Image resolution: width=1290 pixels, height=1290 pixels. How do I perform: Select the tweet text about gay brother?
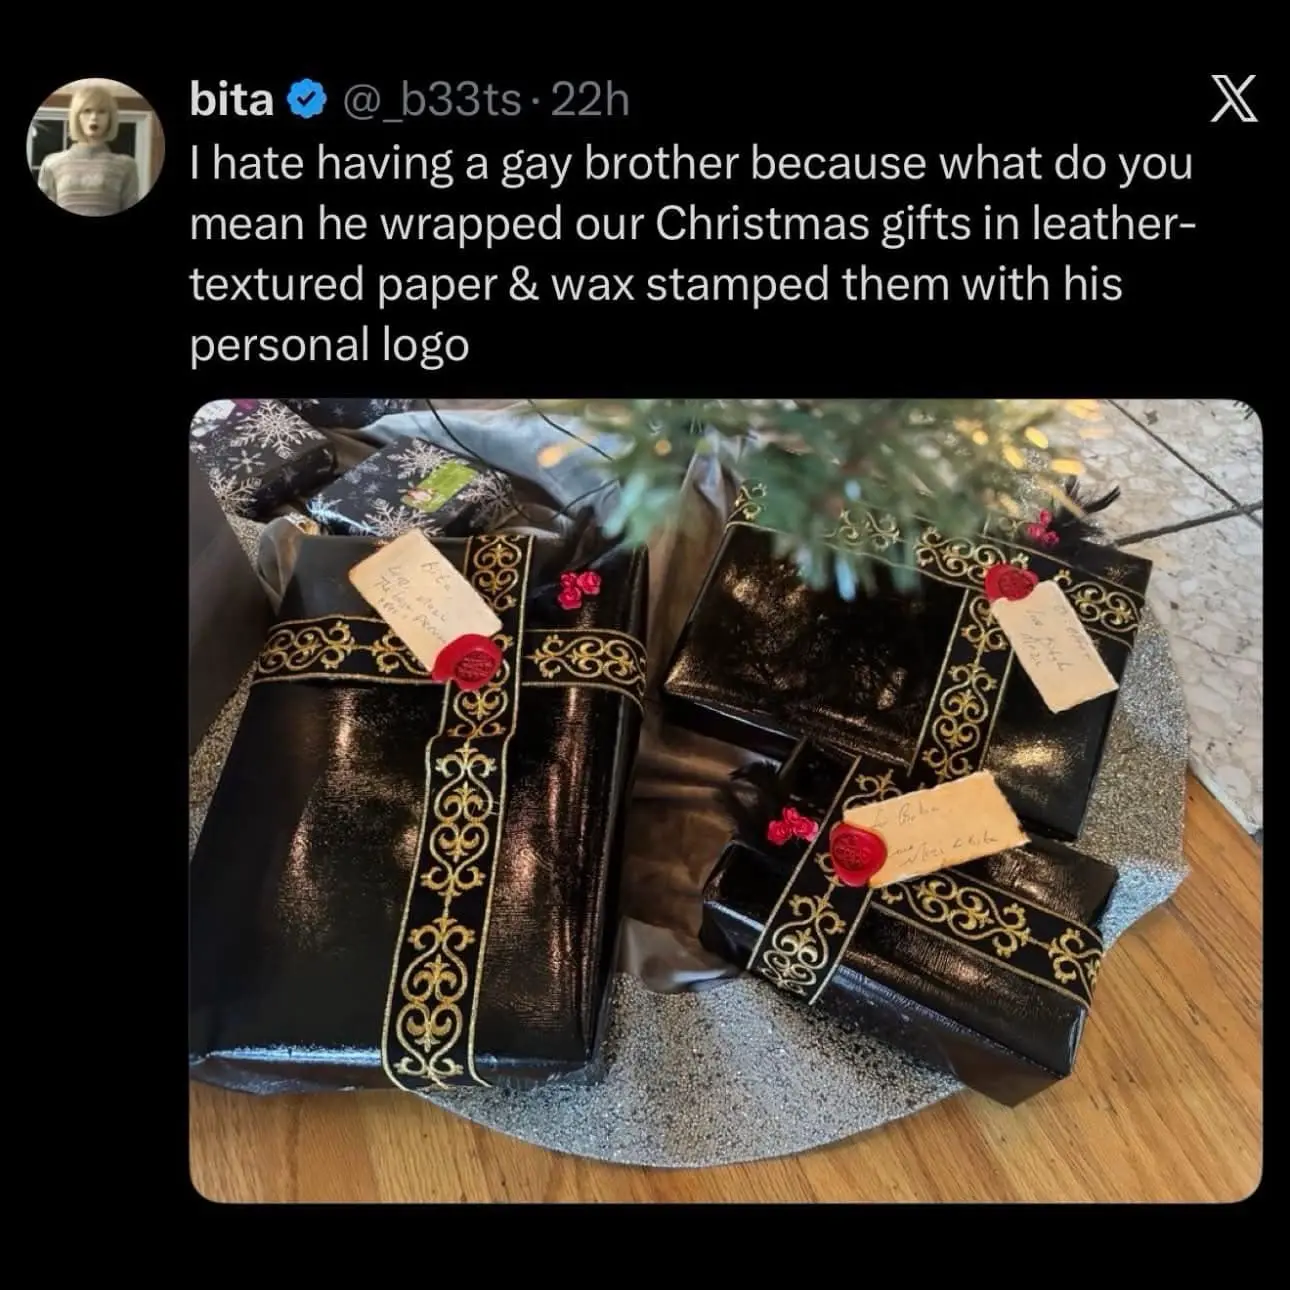coord(691,254)
